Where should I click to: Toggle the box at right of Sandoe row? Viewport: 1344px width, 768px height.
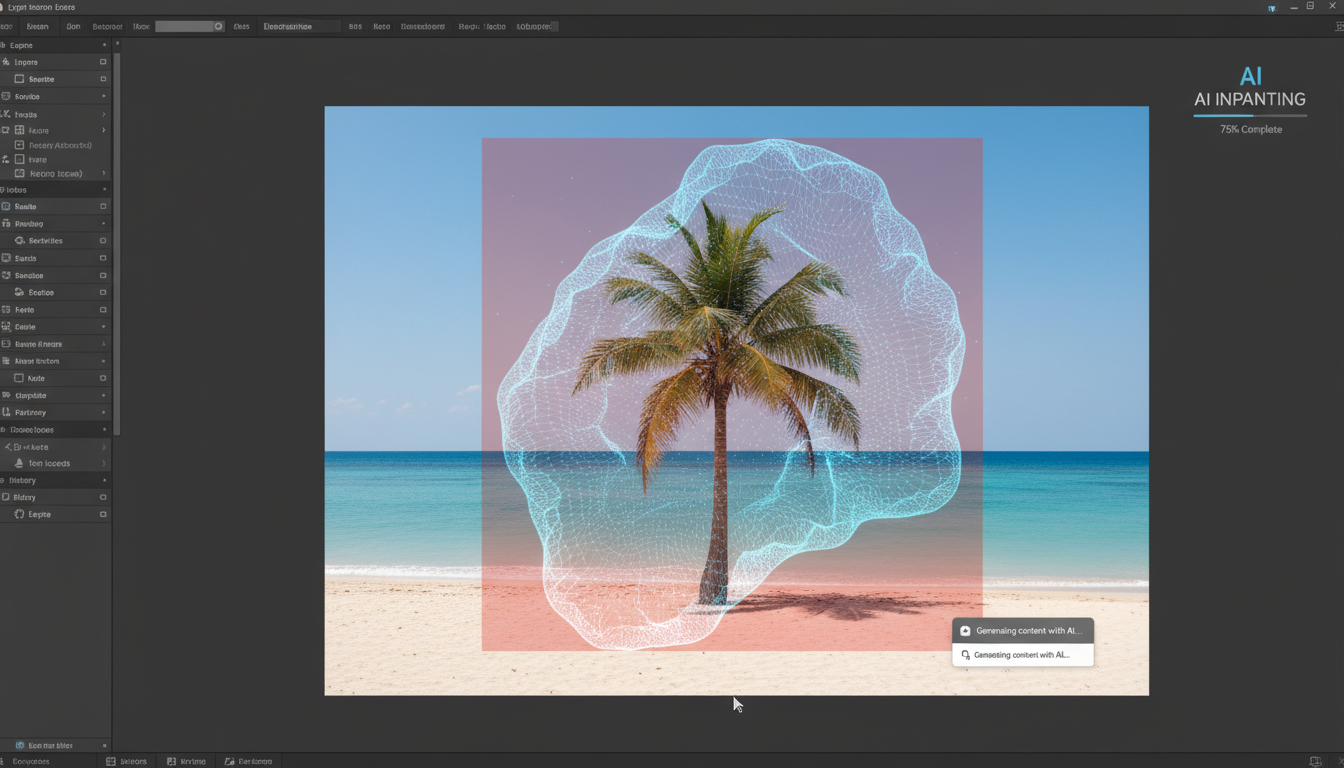(102, 275)
